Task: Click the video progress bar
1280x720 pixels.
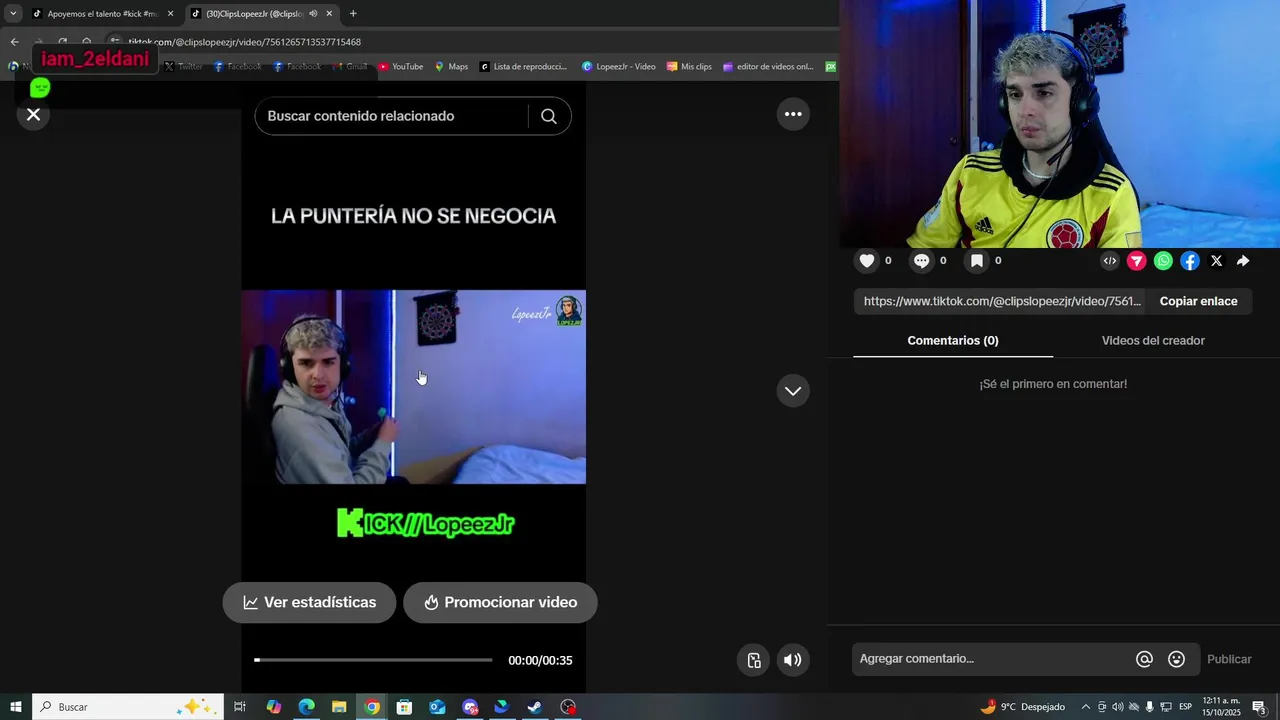Action: pyautogui.click(x=373, y=660)
